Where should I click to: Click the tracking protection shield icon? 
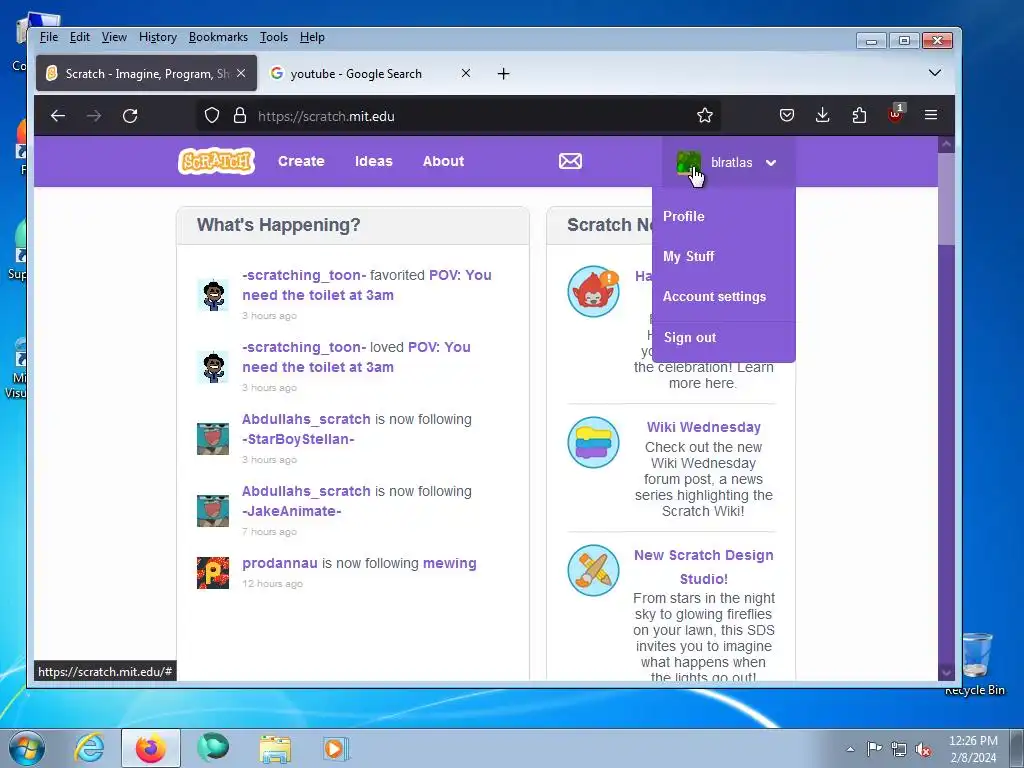pos(212,116)
